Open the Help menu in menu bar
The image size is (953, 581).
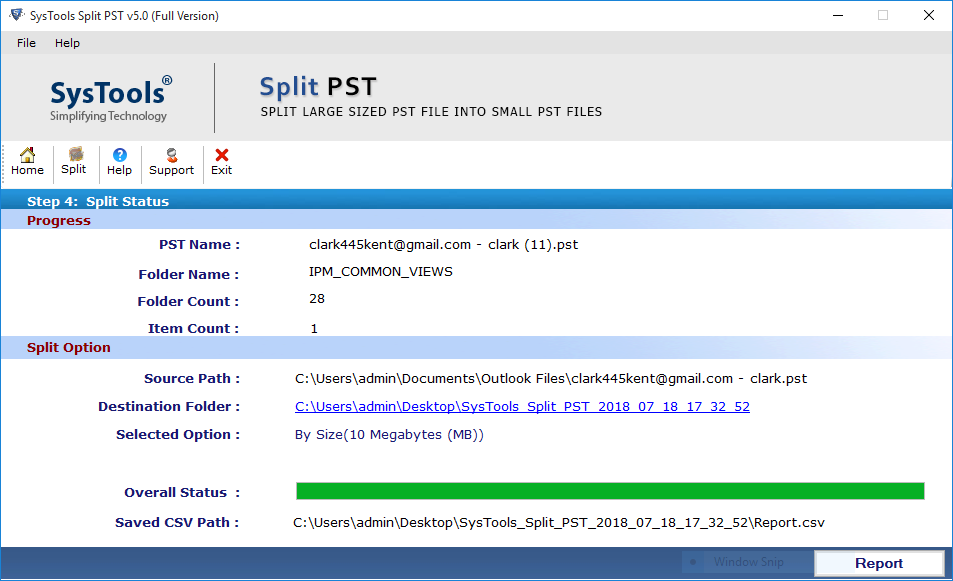(67, 43)
